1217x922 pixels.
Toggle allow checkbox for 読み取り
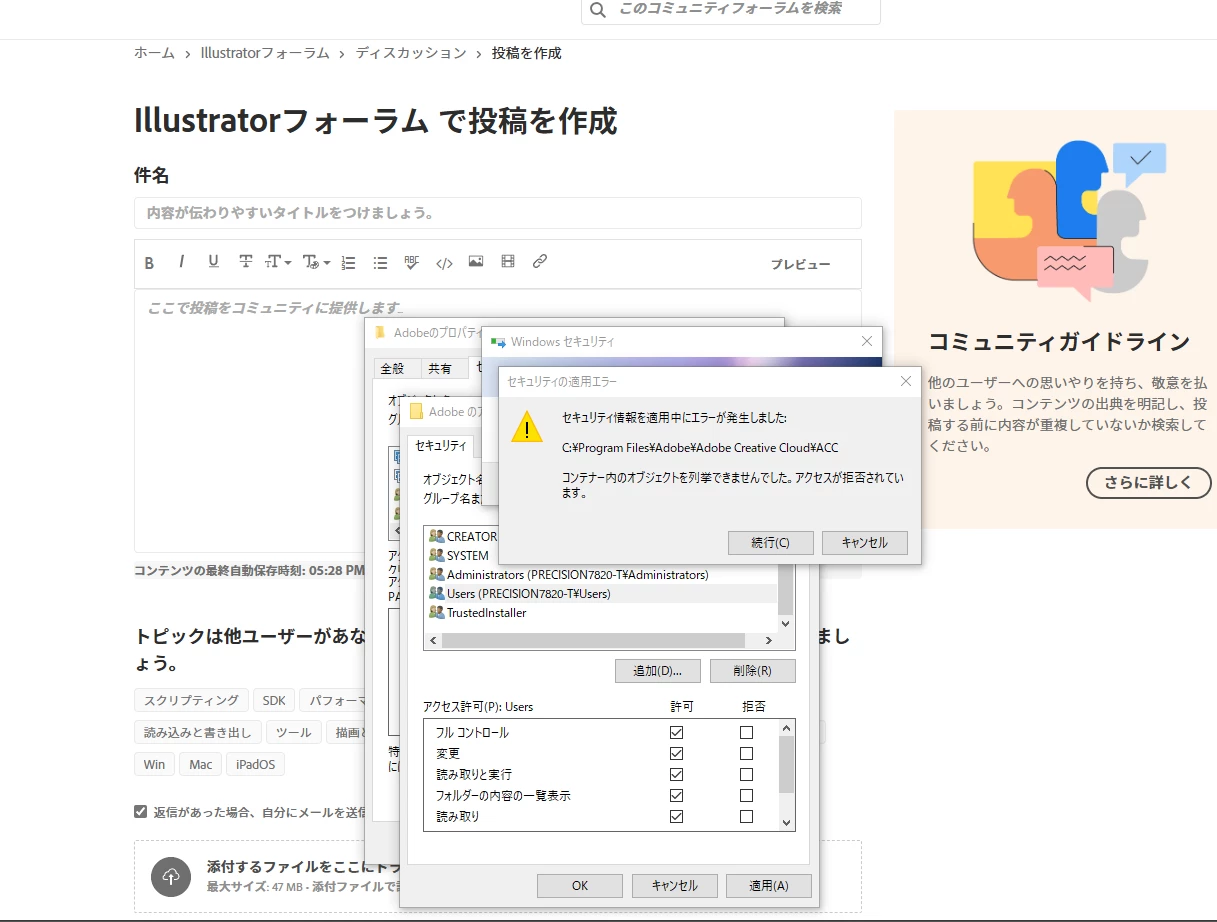coord(676,816)
